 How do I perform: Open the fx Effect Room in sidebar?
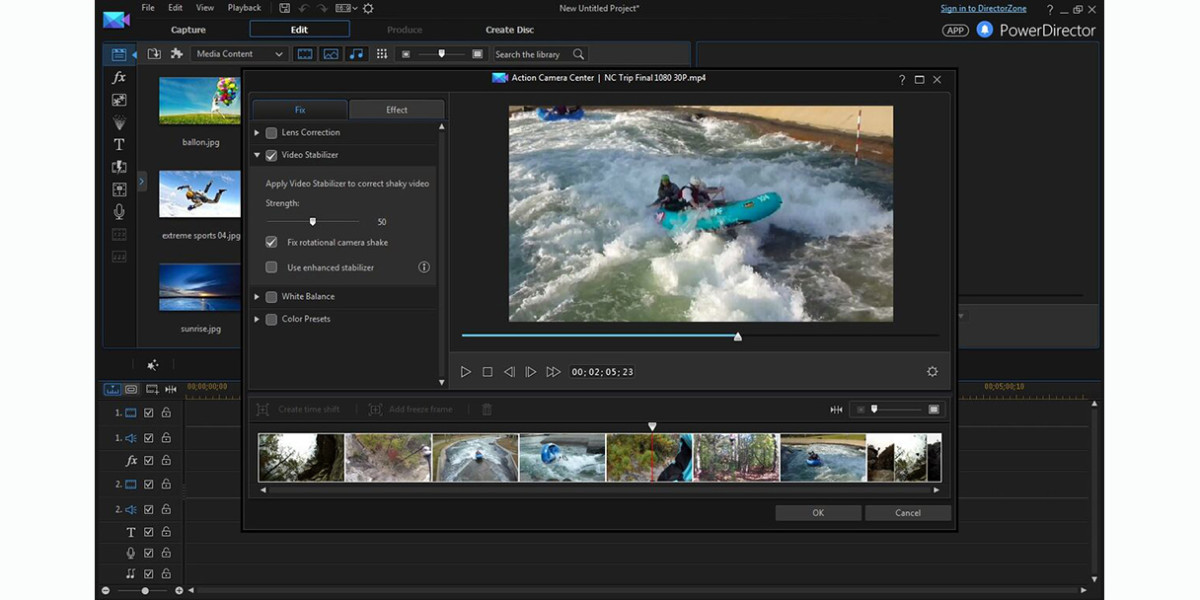[119, 77]
